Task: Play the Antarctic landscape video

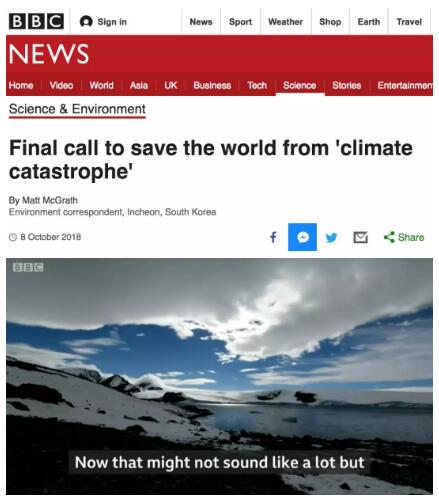Action: tap(219, 376)
